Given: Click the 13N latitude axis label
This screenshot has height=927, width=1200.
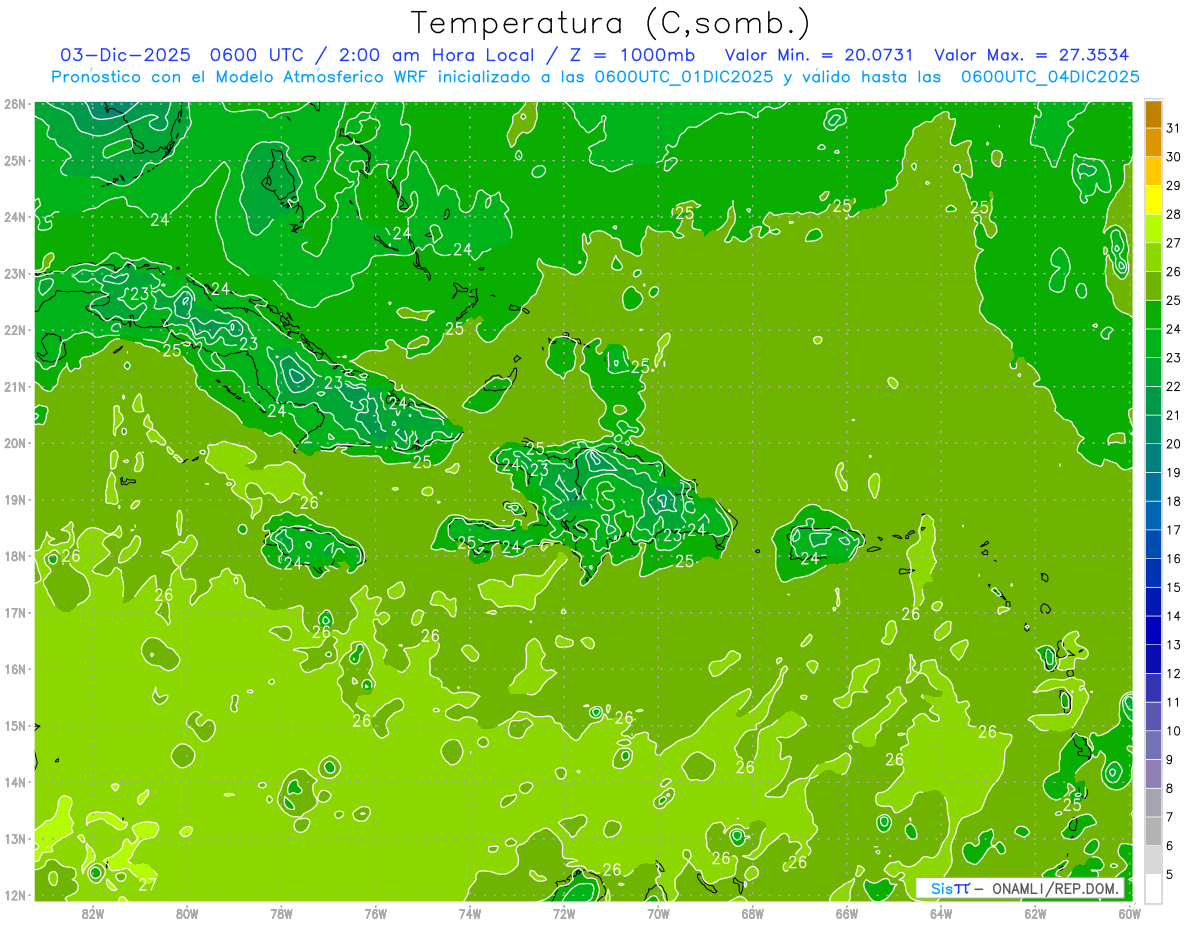Looking at the screenshot, I should (x=15, y=838).
